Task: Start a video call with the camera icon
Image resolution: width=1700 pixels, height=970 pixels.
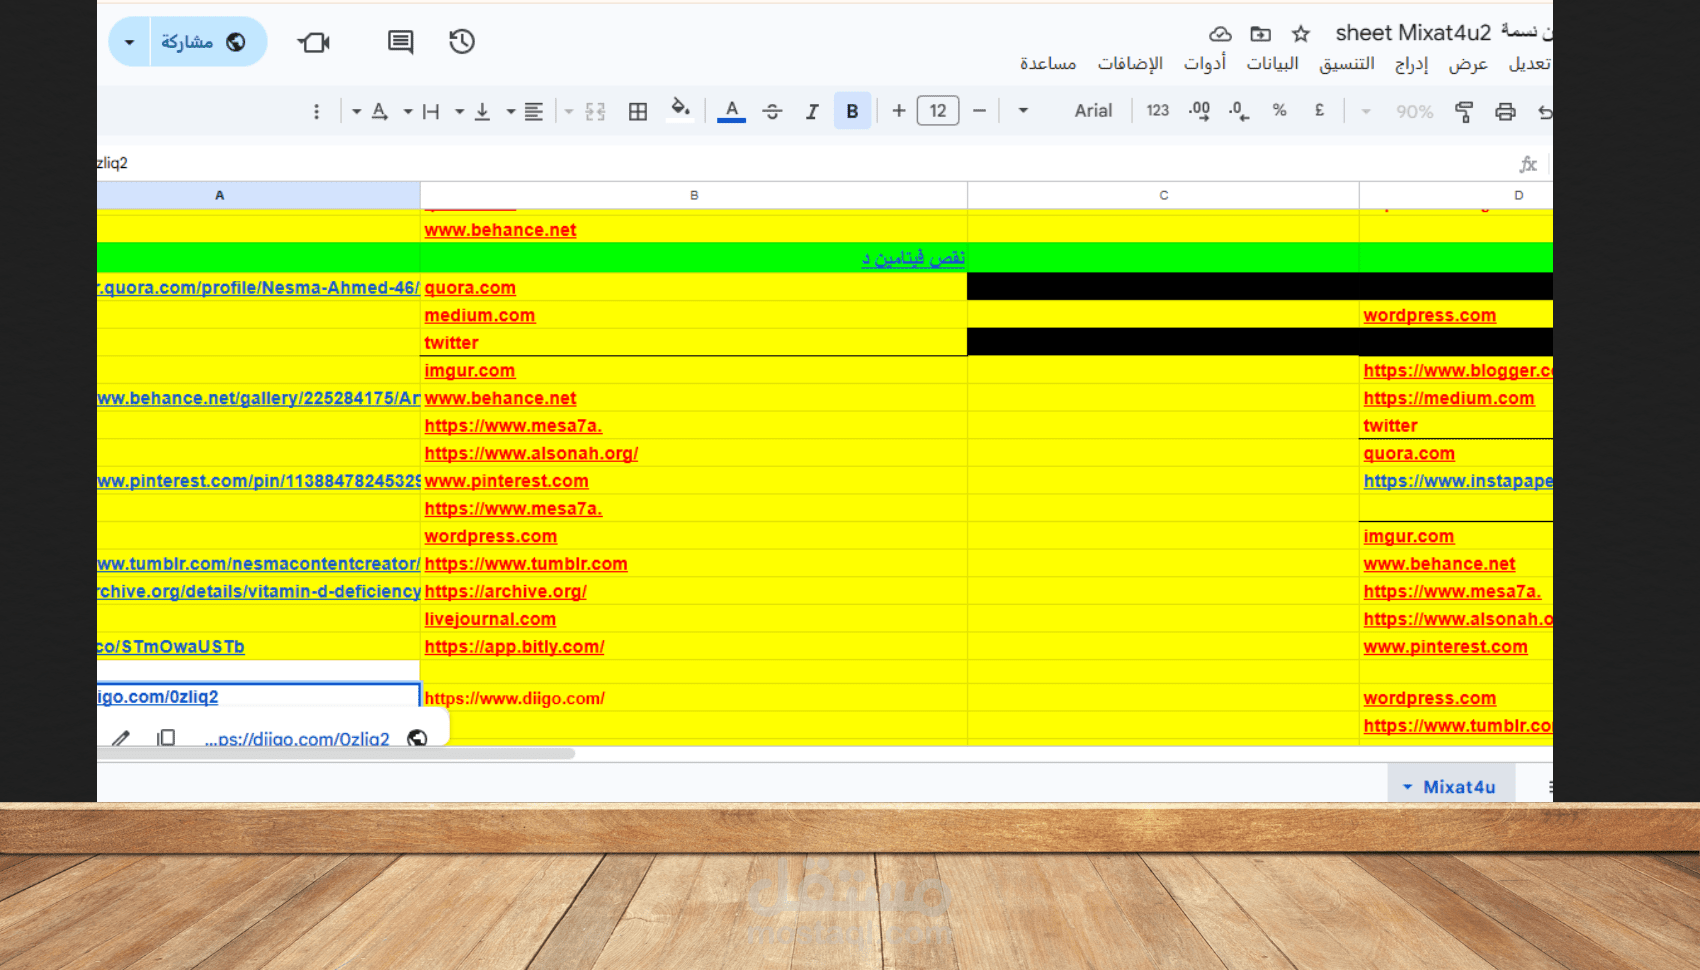Action: (x=314, y=42)
